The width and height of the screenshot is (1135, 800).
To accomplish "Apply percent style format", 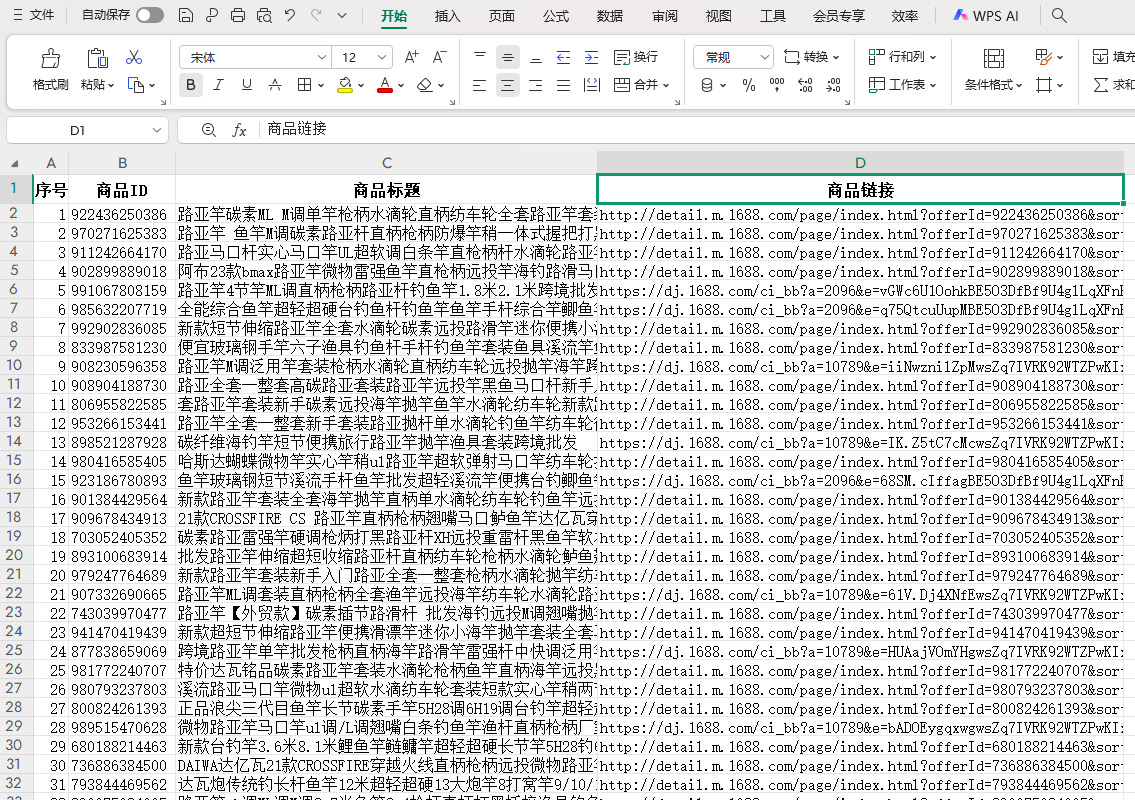I will pos(748,85).
